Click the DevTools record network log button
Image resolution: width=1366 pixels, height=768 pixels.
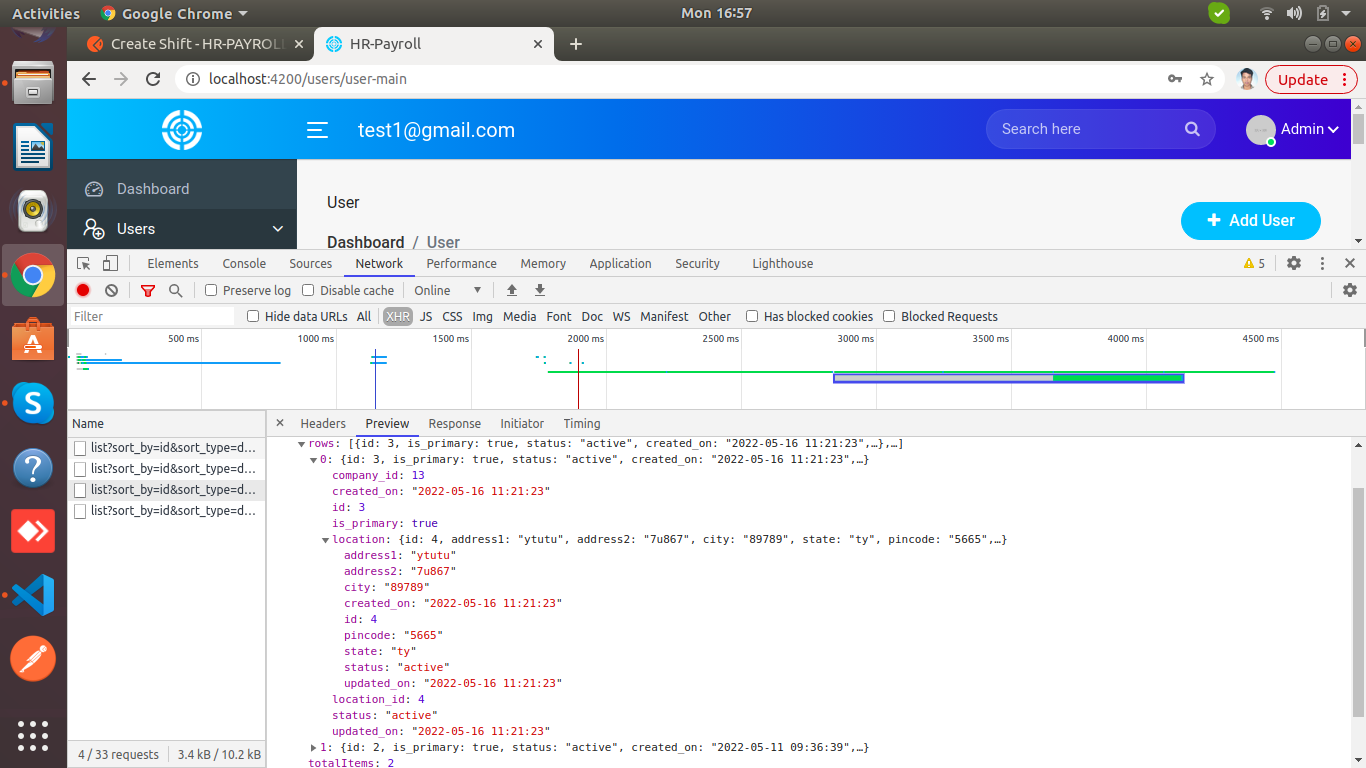83,290
